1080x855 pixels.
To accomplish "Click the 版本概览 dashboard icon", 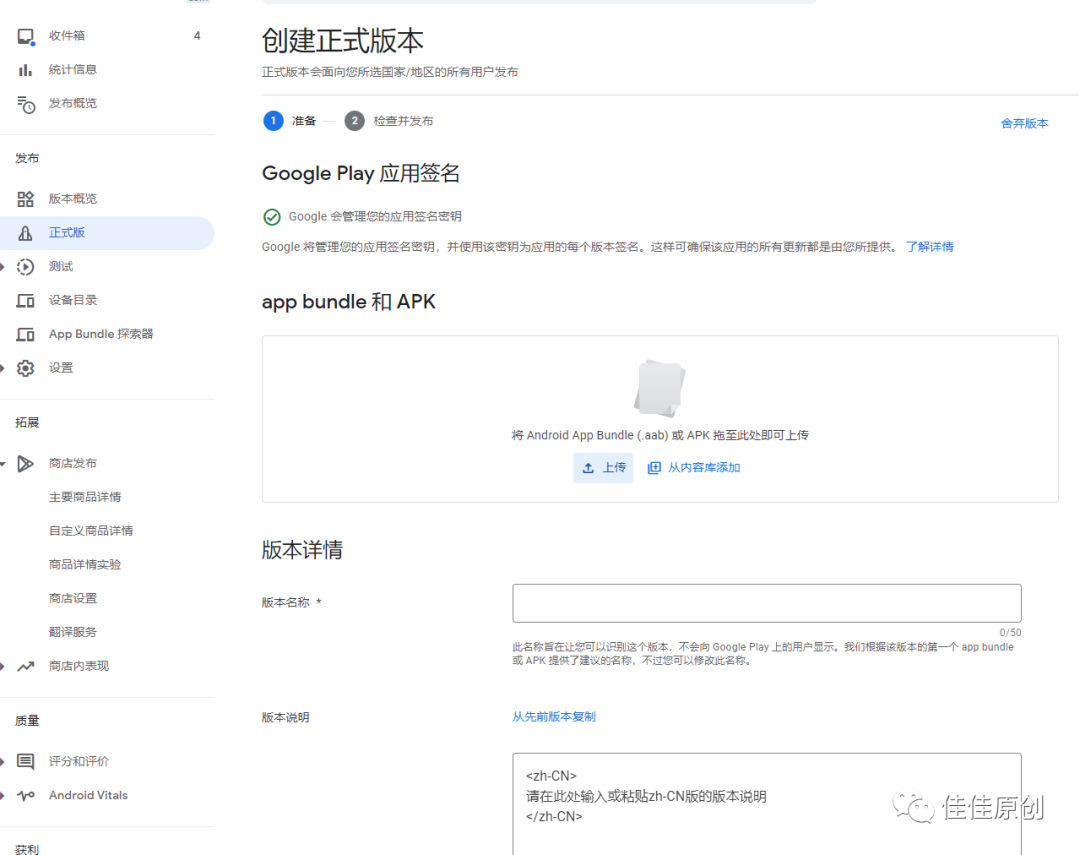I will 25,199.
